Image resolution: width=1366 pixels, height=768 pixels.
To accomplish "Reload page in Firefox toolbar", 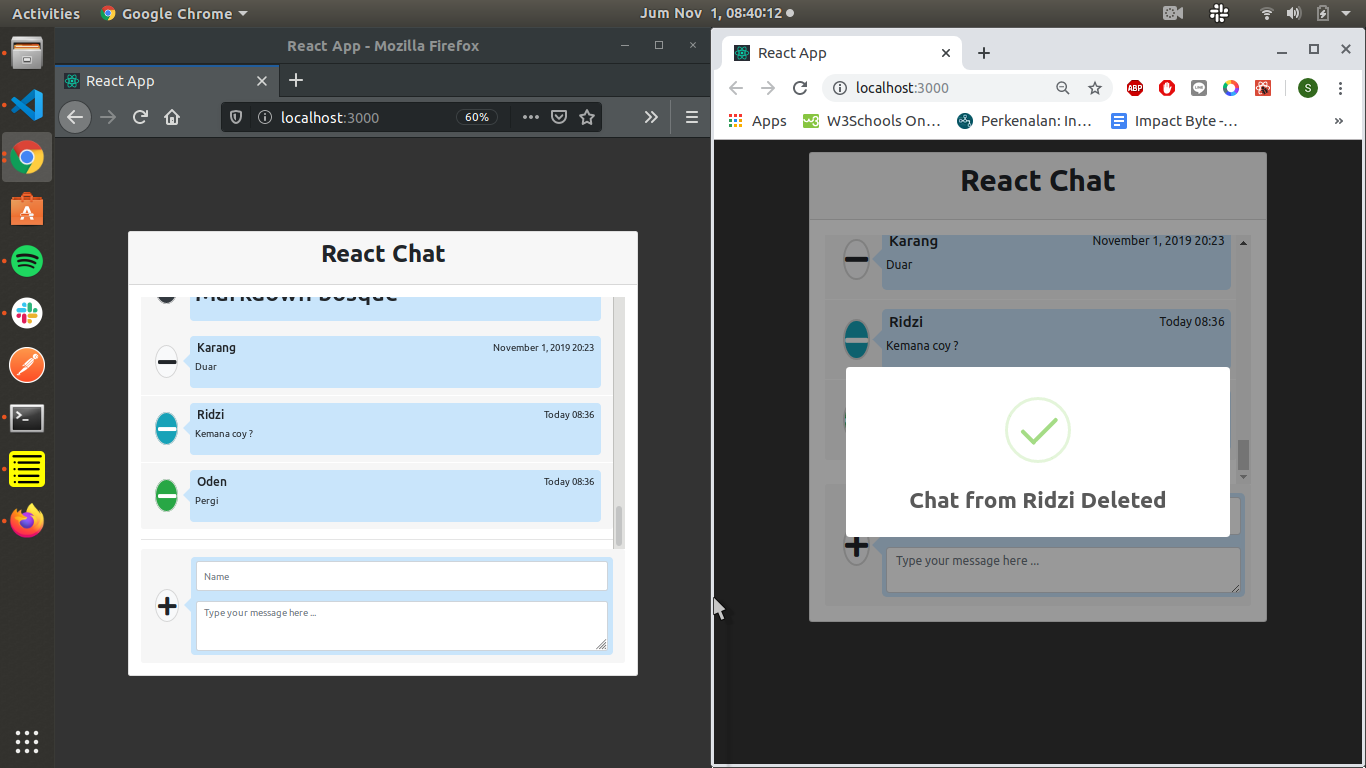I will point(140,117).
